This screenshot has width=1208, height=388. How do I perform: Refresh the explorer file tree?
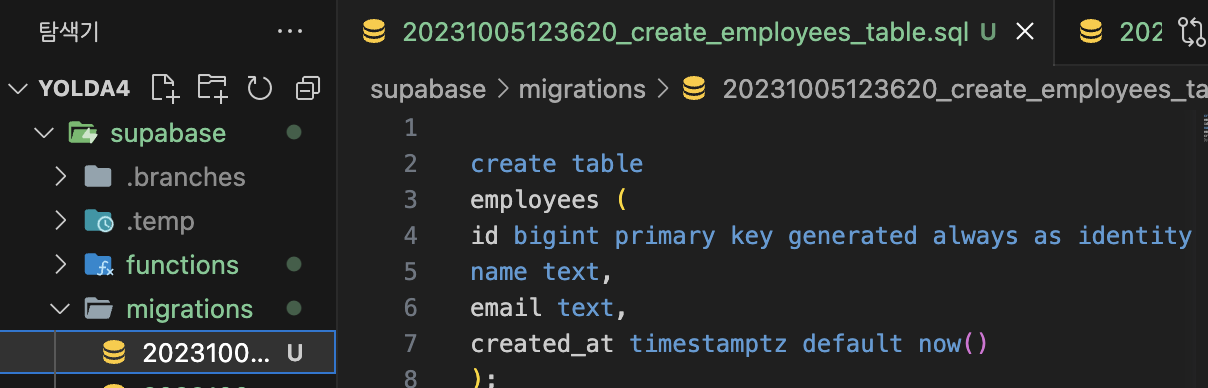coord(259,89)
